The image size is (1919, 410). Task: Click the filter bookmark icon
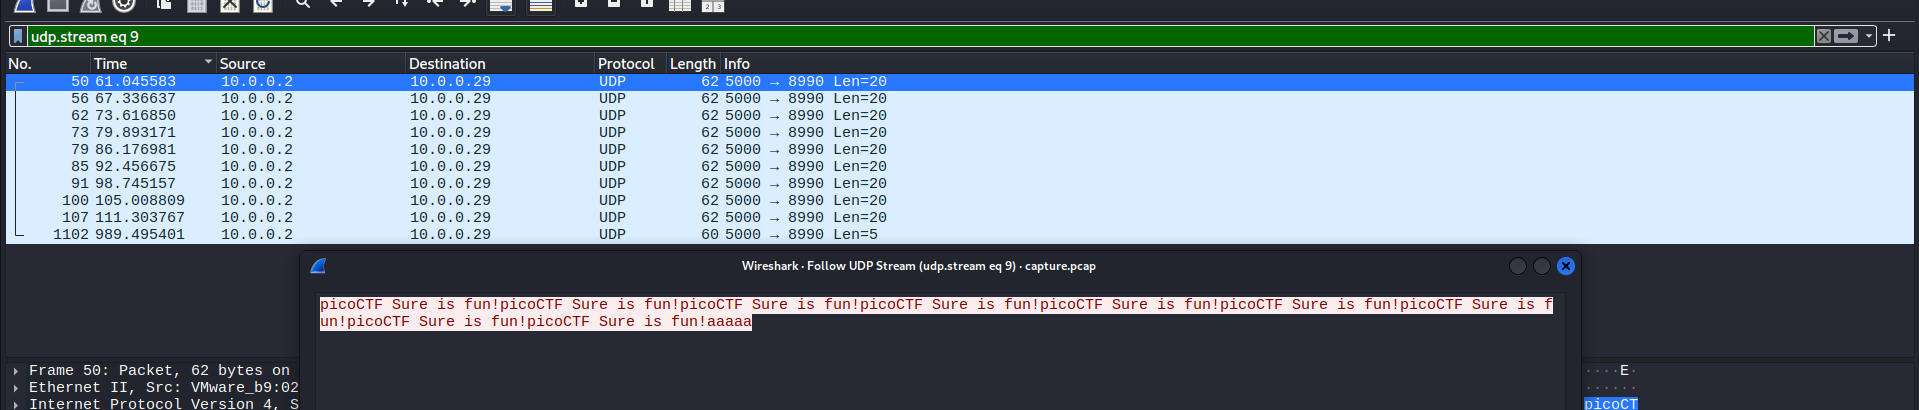click(18, 36)
